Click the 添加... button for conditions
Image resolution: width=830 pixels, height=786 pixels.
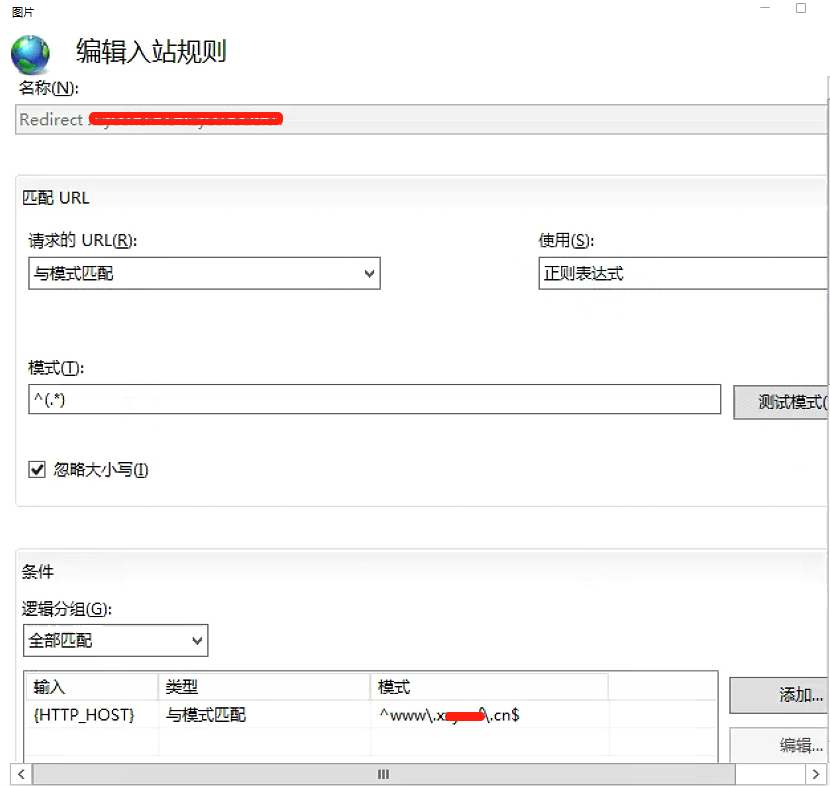tap(780, 695)
